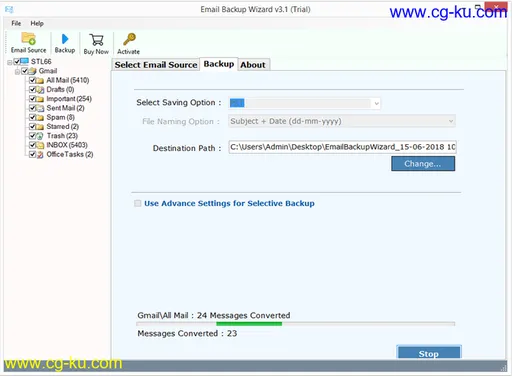Click the All Mail folder icon
The width and height of the screenshot is (512, 376).
click(40, 80)
